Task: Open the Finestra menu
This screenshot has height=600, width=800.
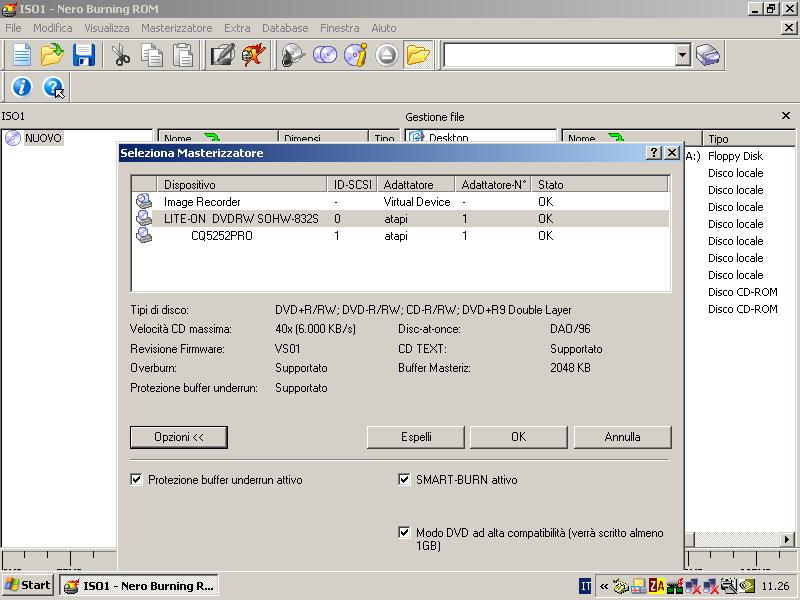Action: [x=340, y=28]
